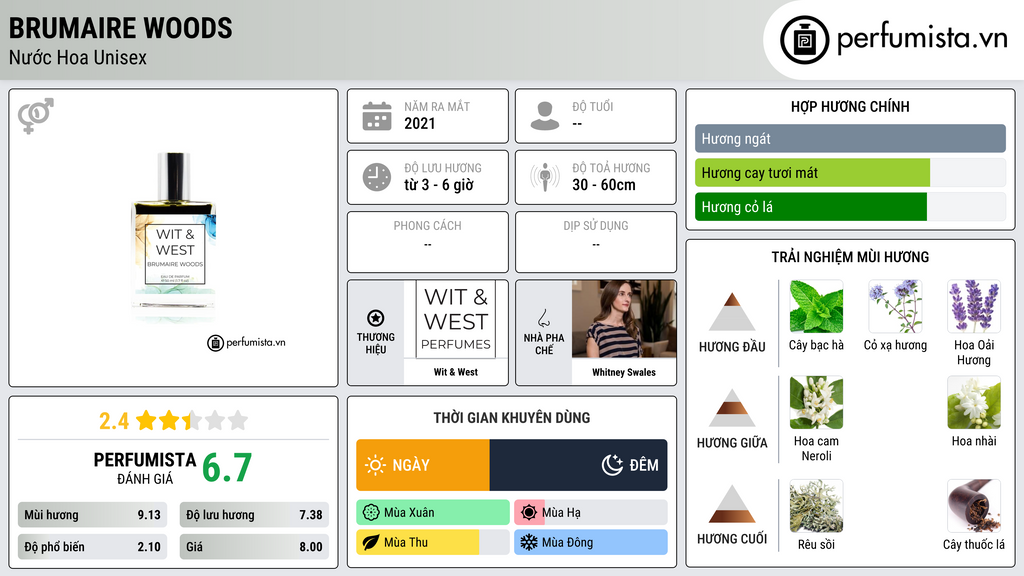Click the Cây bạc hà mint image
The width and height of the screenshot is (1024, 576).
click(x=816, y=307)
